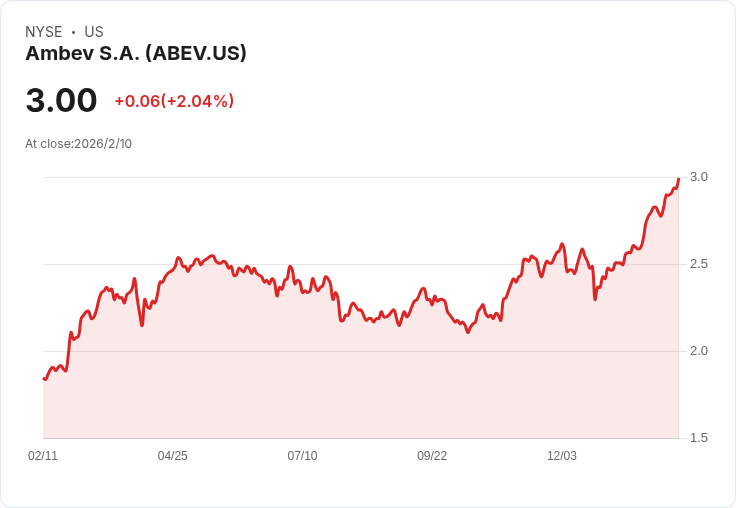
Task: Click the dot separator after NYSE
Action: pos(73,32)
